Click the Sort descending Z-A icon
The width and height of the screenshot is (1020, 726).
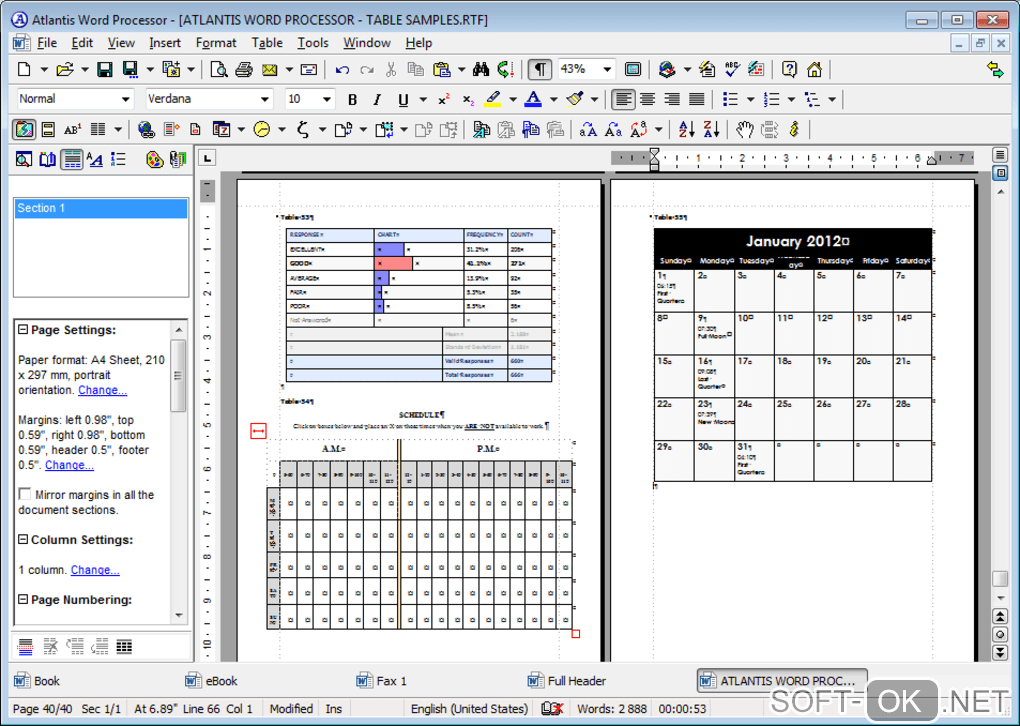tap(711, 129)
